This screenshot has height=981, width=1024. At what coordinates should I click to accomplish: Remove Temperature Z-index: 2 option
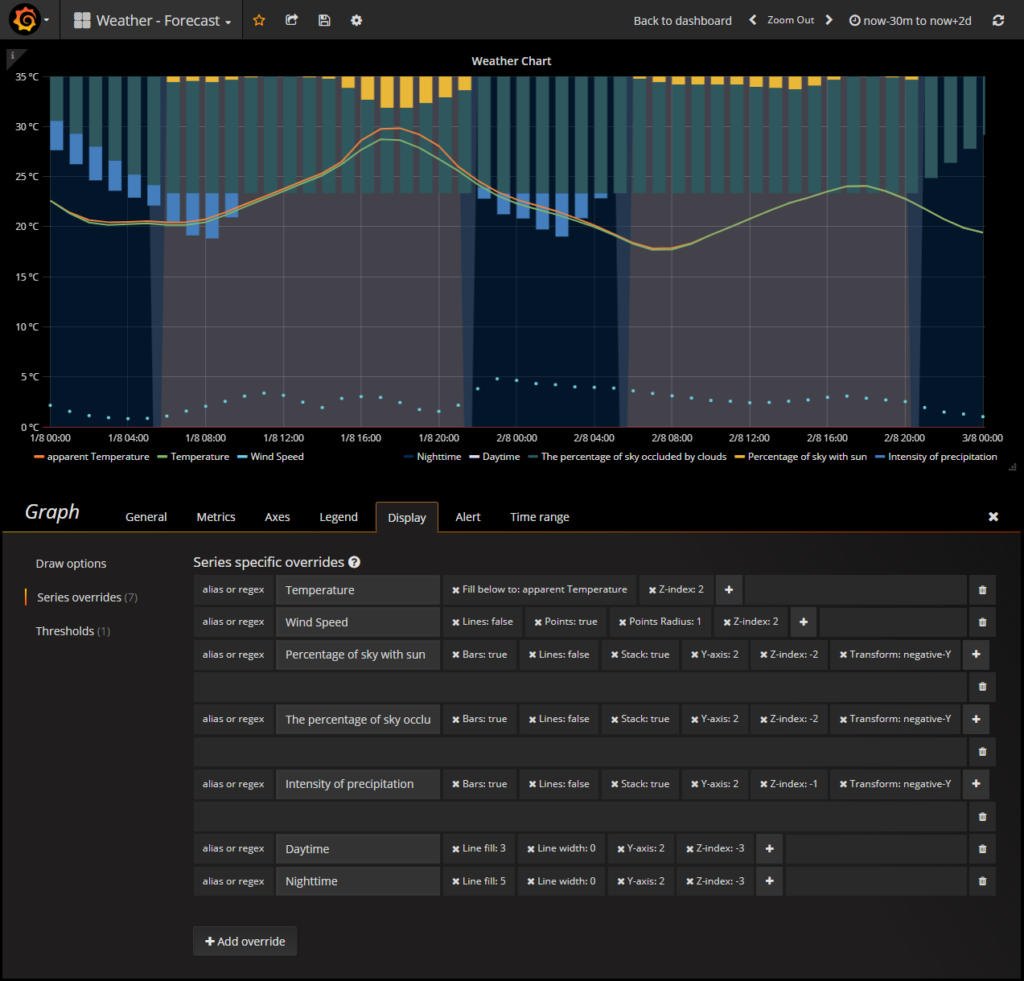coord(652,590)
